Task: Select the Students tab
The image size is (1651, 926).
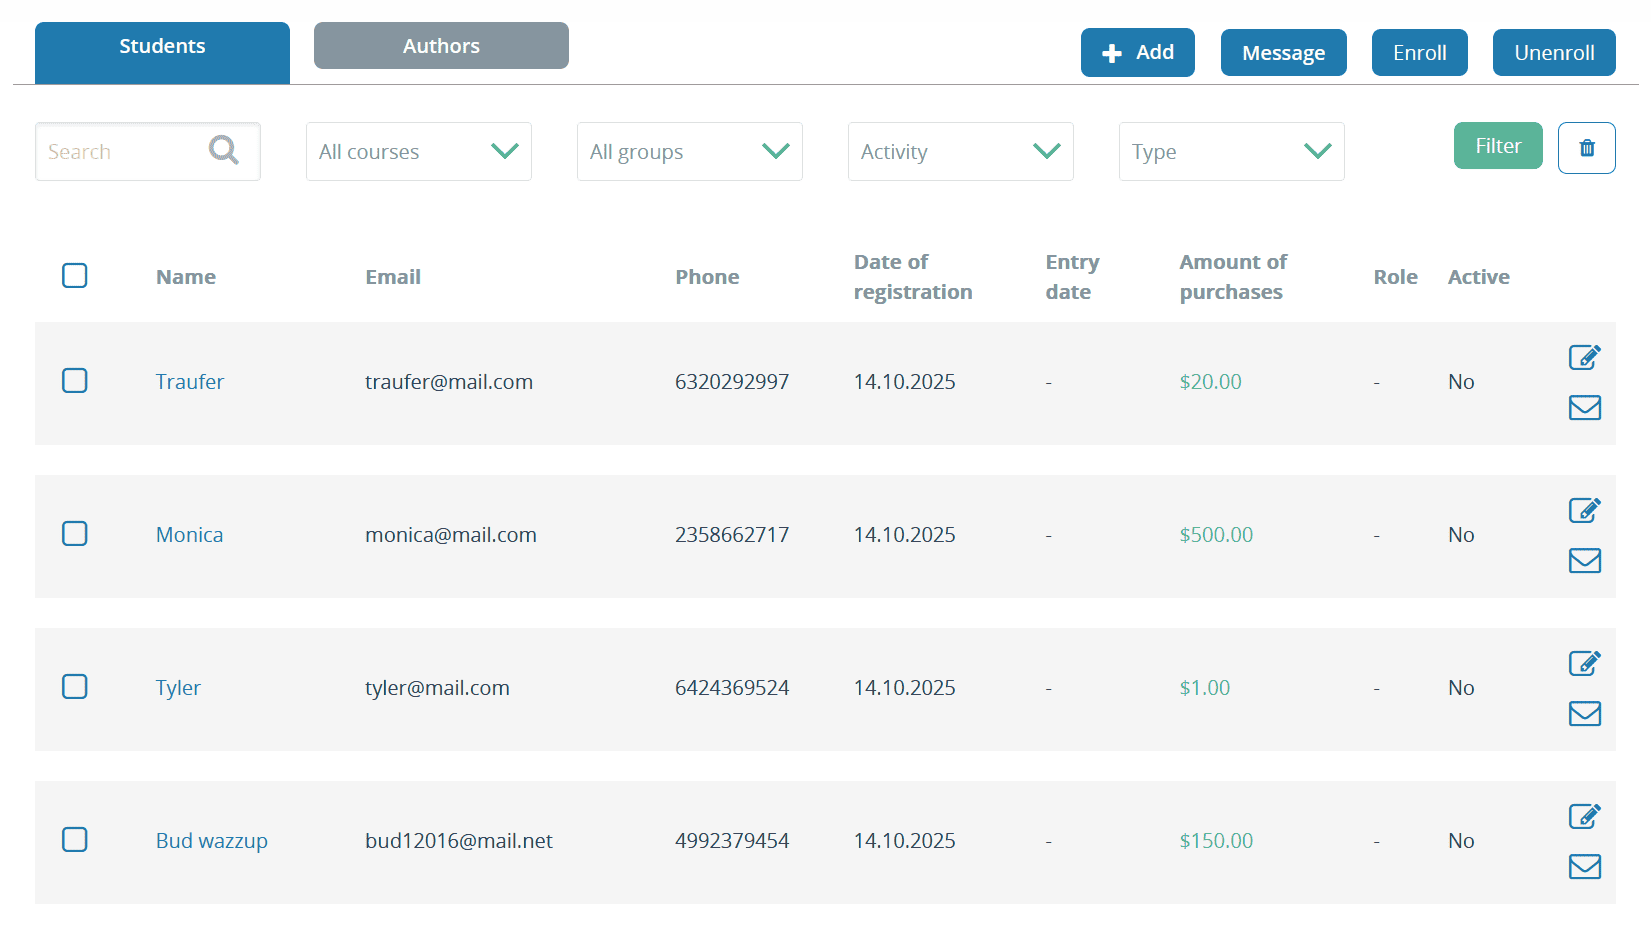Action: (162, 45)
